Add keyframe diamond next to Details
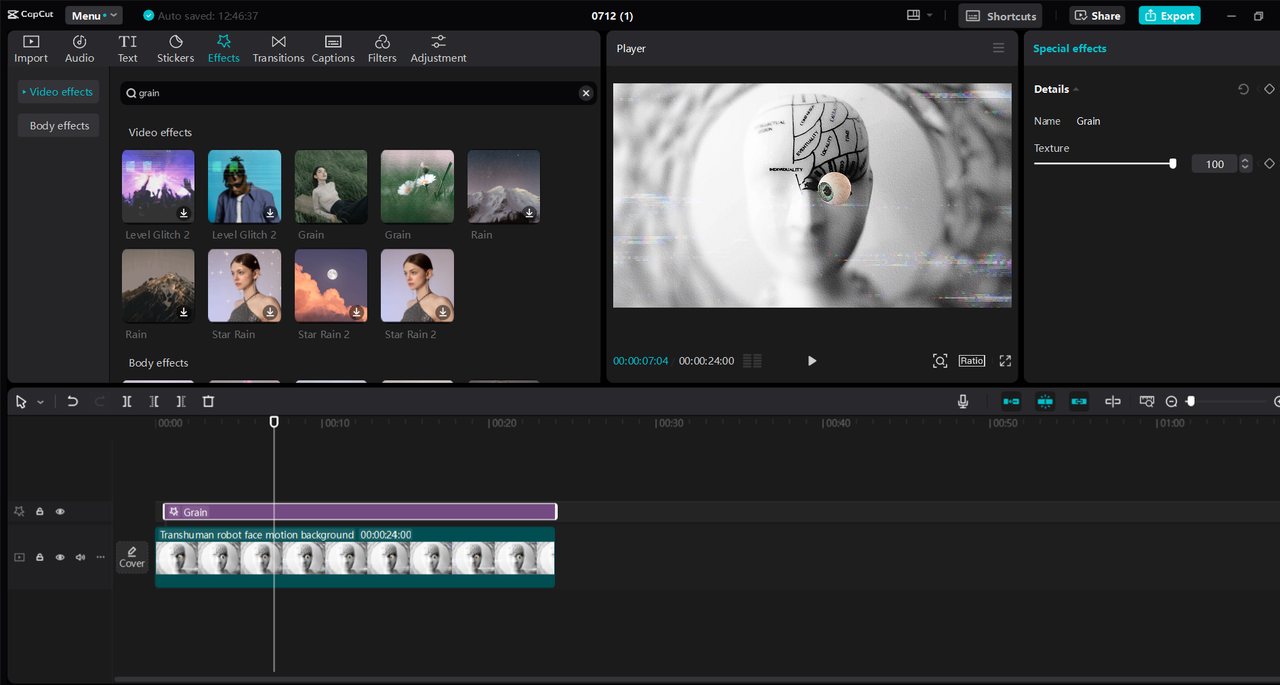Image resolution: width=1280 pixels, height=685 pixels. click(x=1269, y=89)
